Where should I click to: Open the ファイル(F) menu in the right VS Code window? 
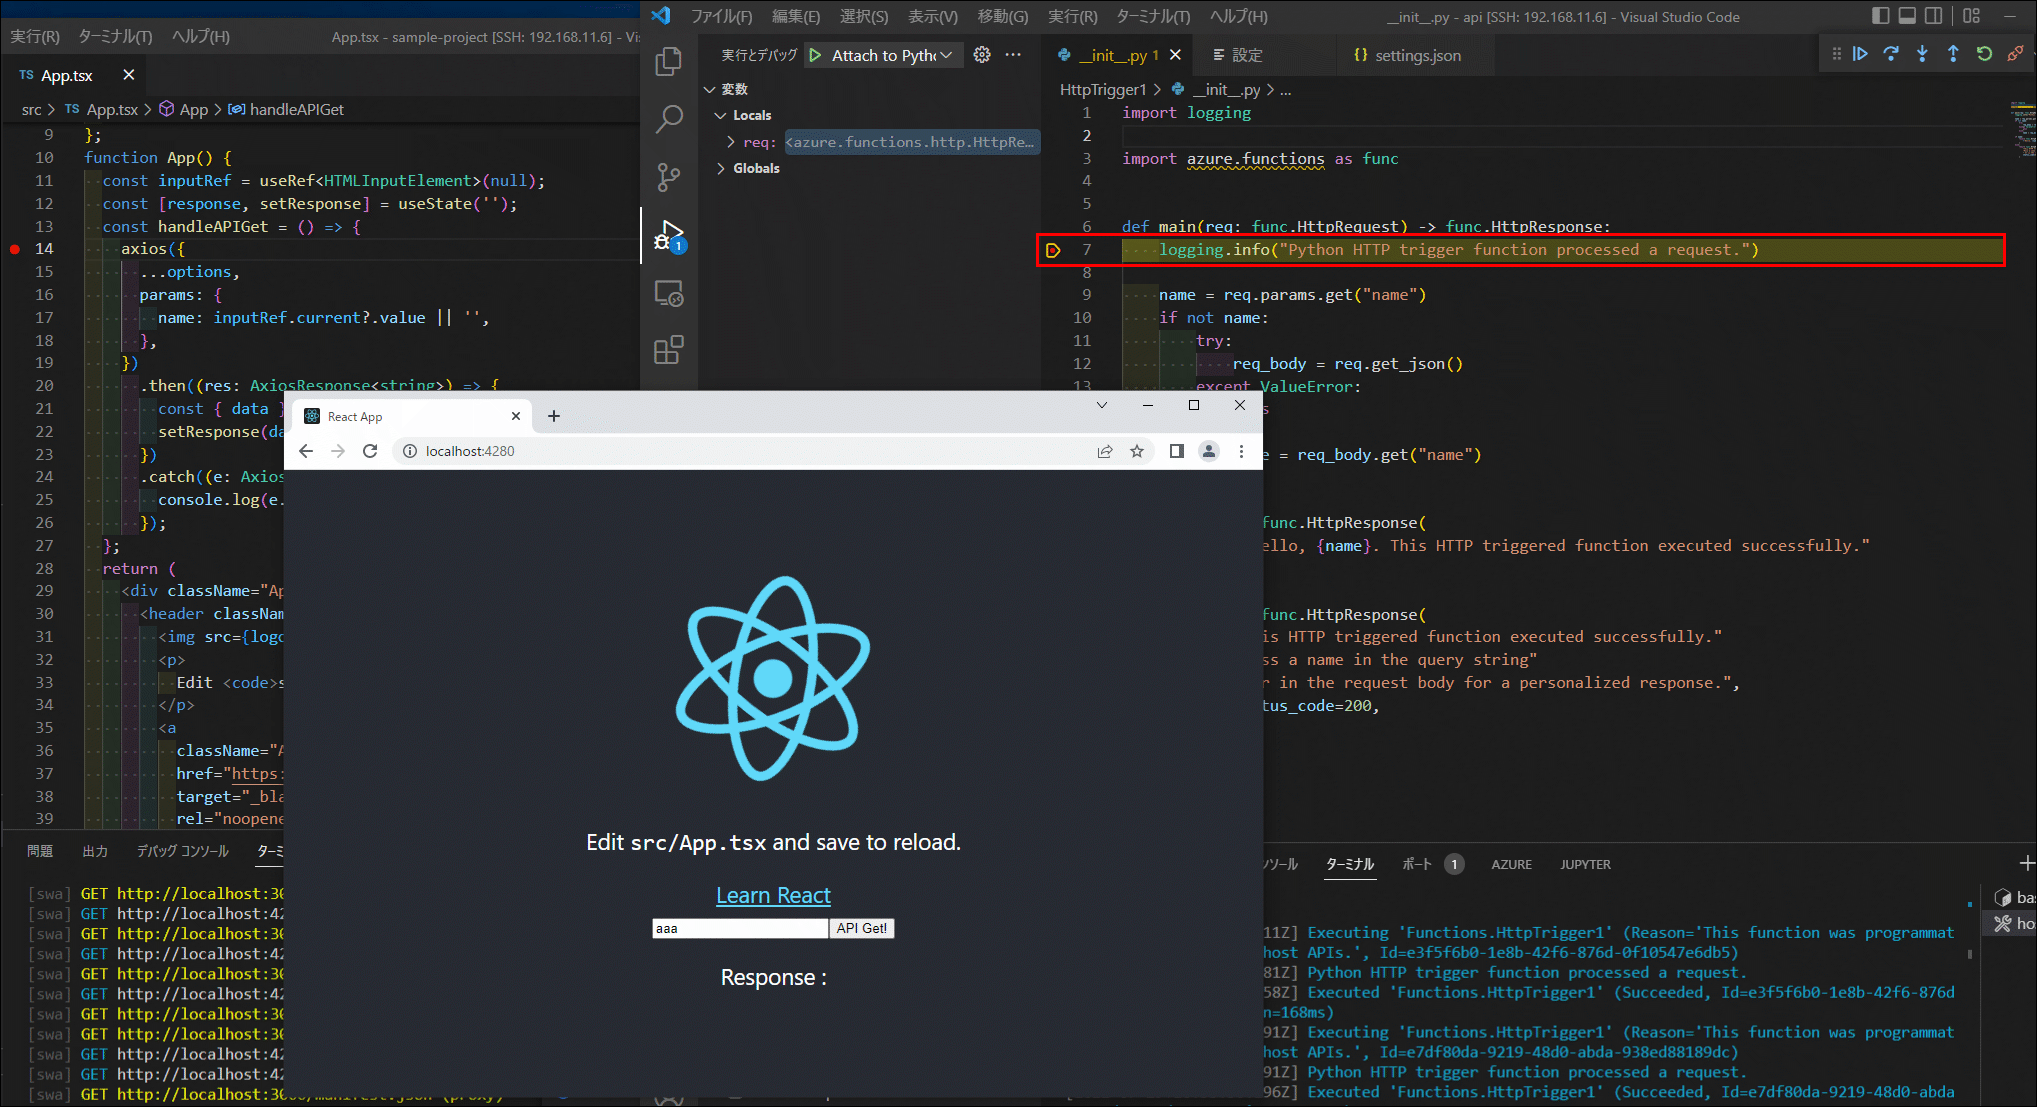pyautogui.click(x=721, y=16)
